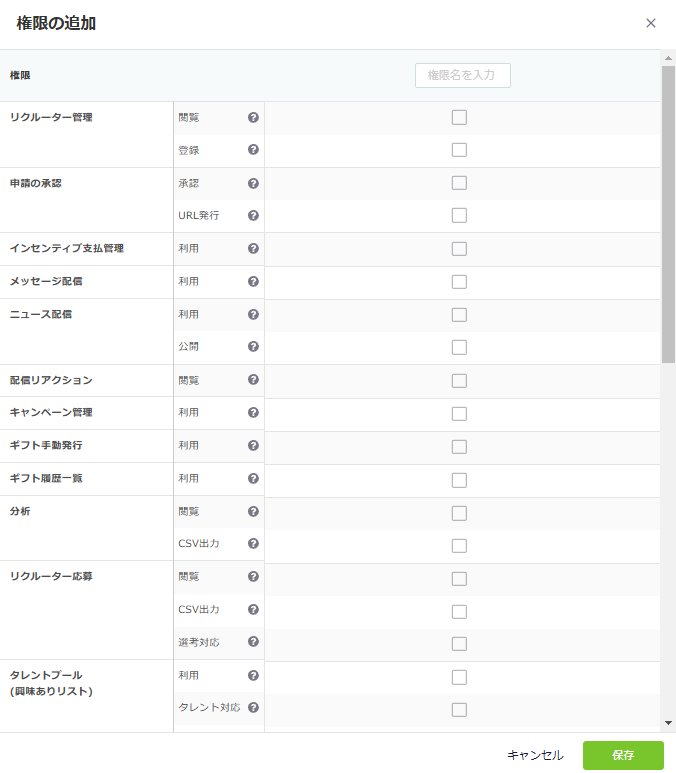Close the 権限の追加 dialog
This screenshot has width=676, height=773.
(x=651, y=23)
